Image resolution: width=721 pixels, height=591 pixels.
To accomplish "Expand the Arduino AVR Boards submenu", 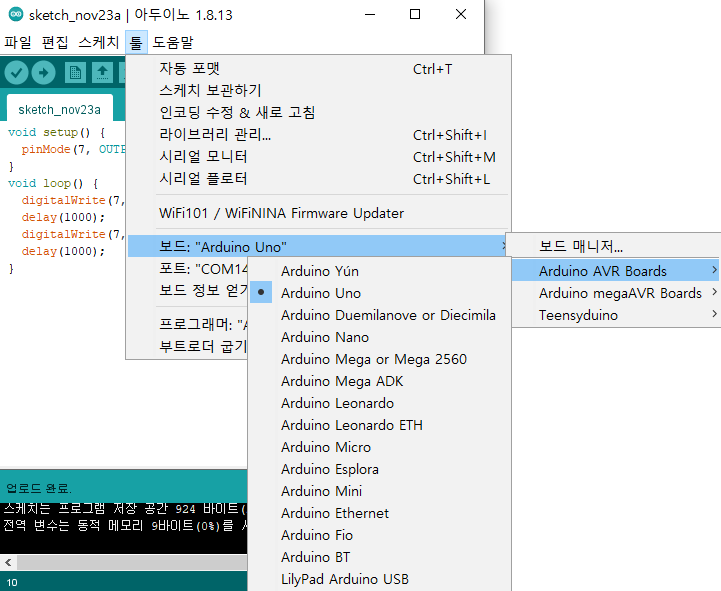I will [616, 271].
